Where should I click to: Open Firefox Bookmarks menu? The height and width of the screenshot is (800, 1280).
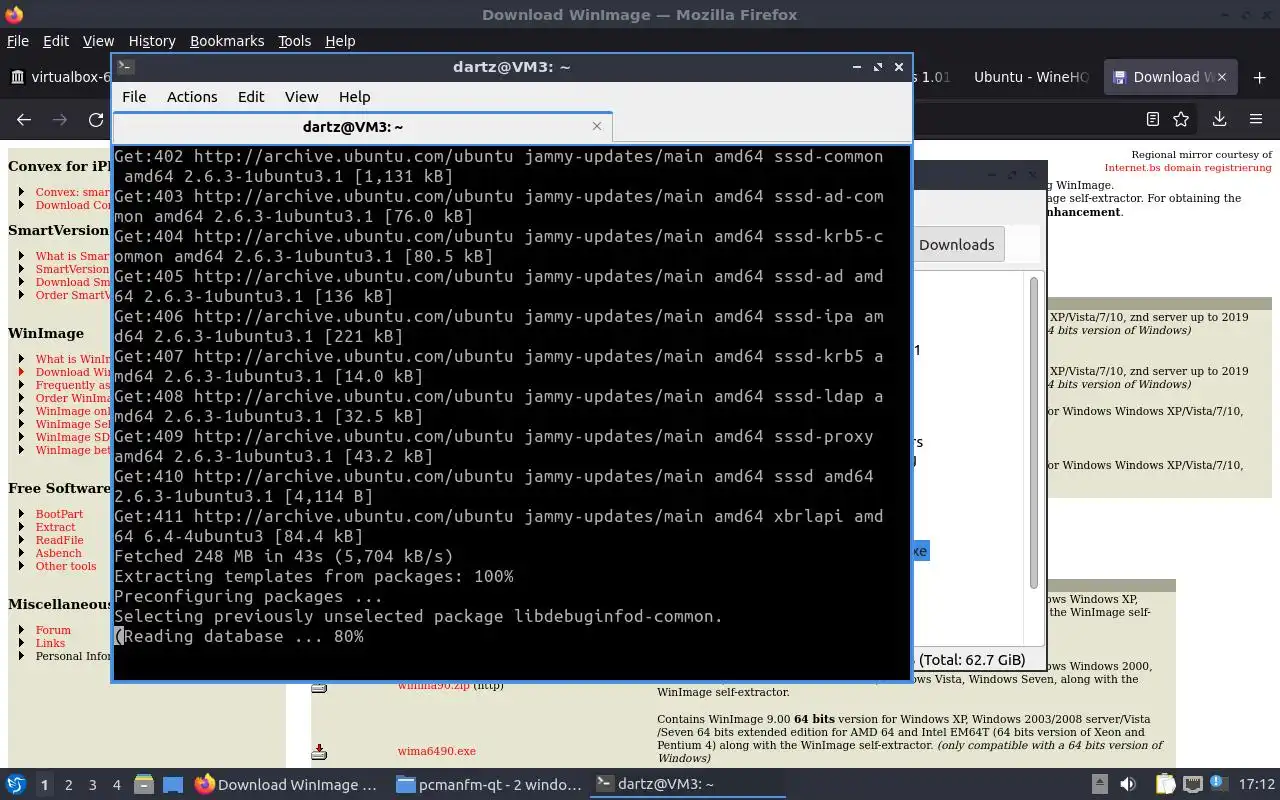click(227, 41)
